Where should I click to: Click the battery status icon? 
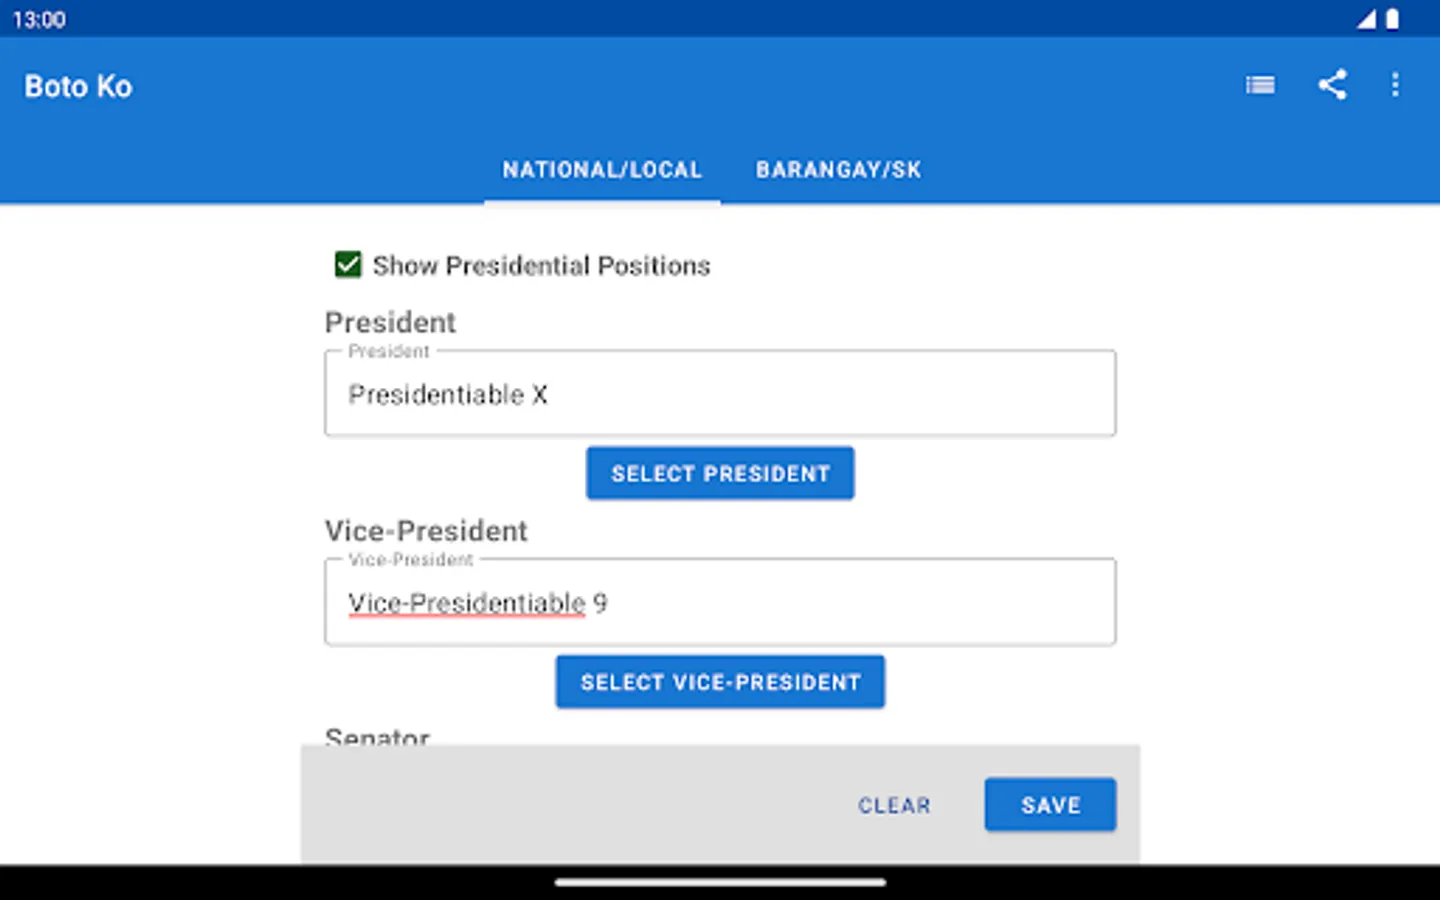[1392, 19]
